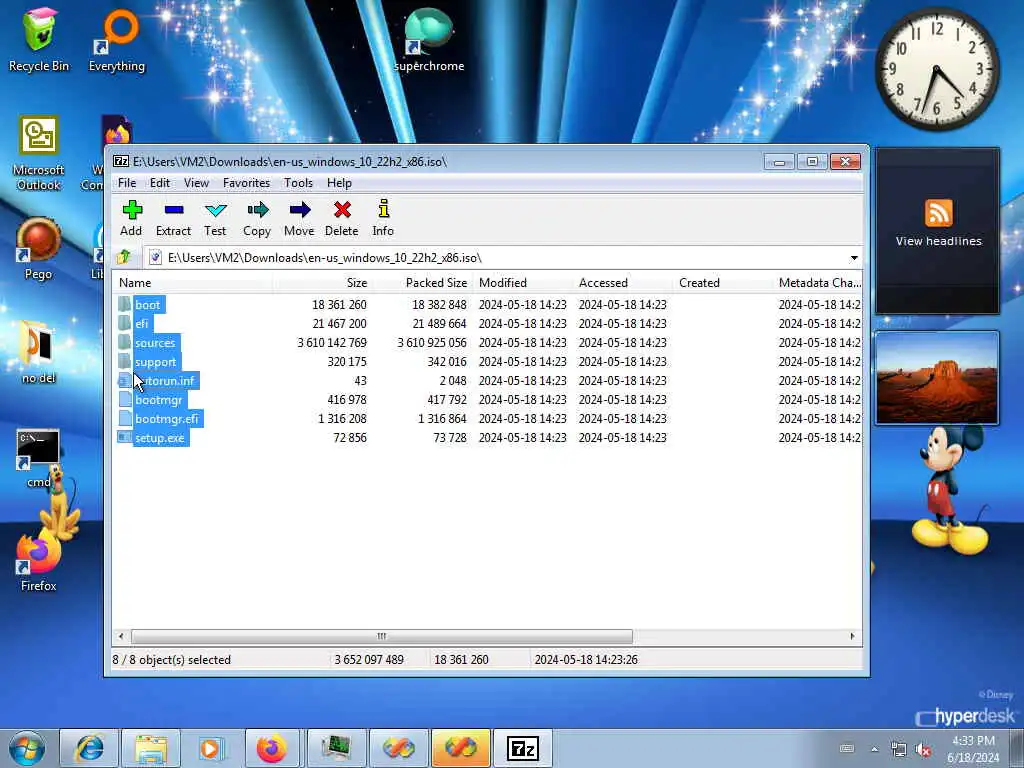Click the Extract toolbar icon

point(174,210)
